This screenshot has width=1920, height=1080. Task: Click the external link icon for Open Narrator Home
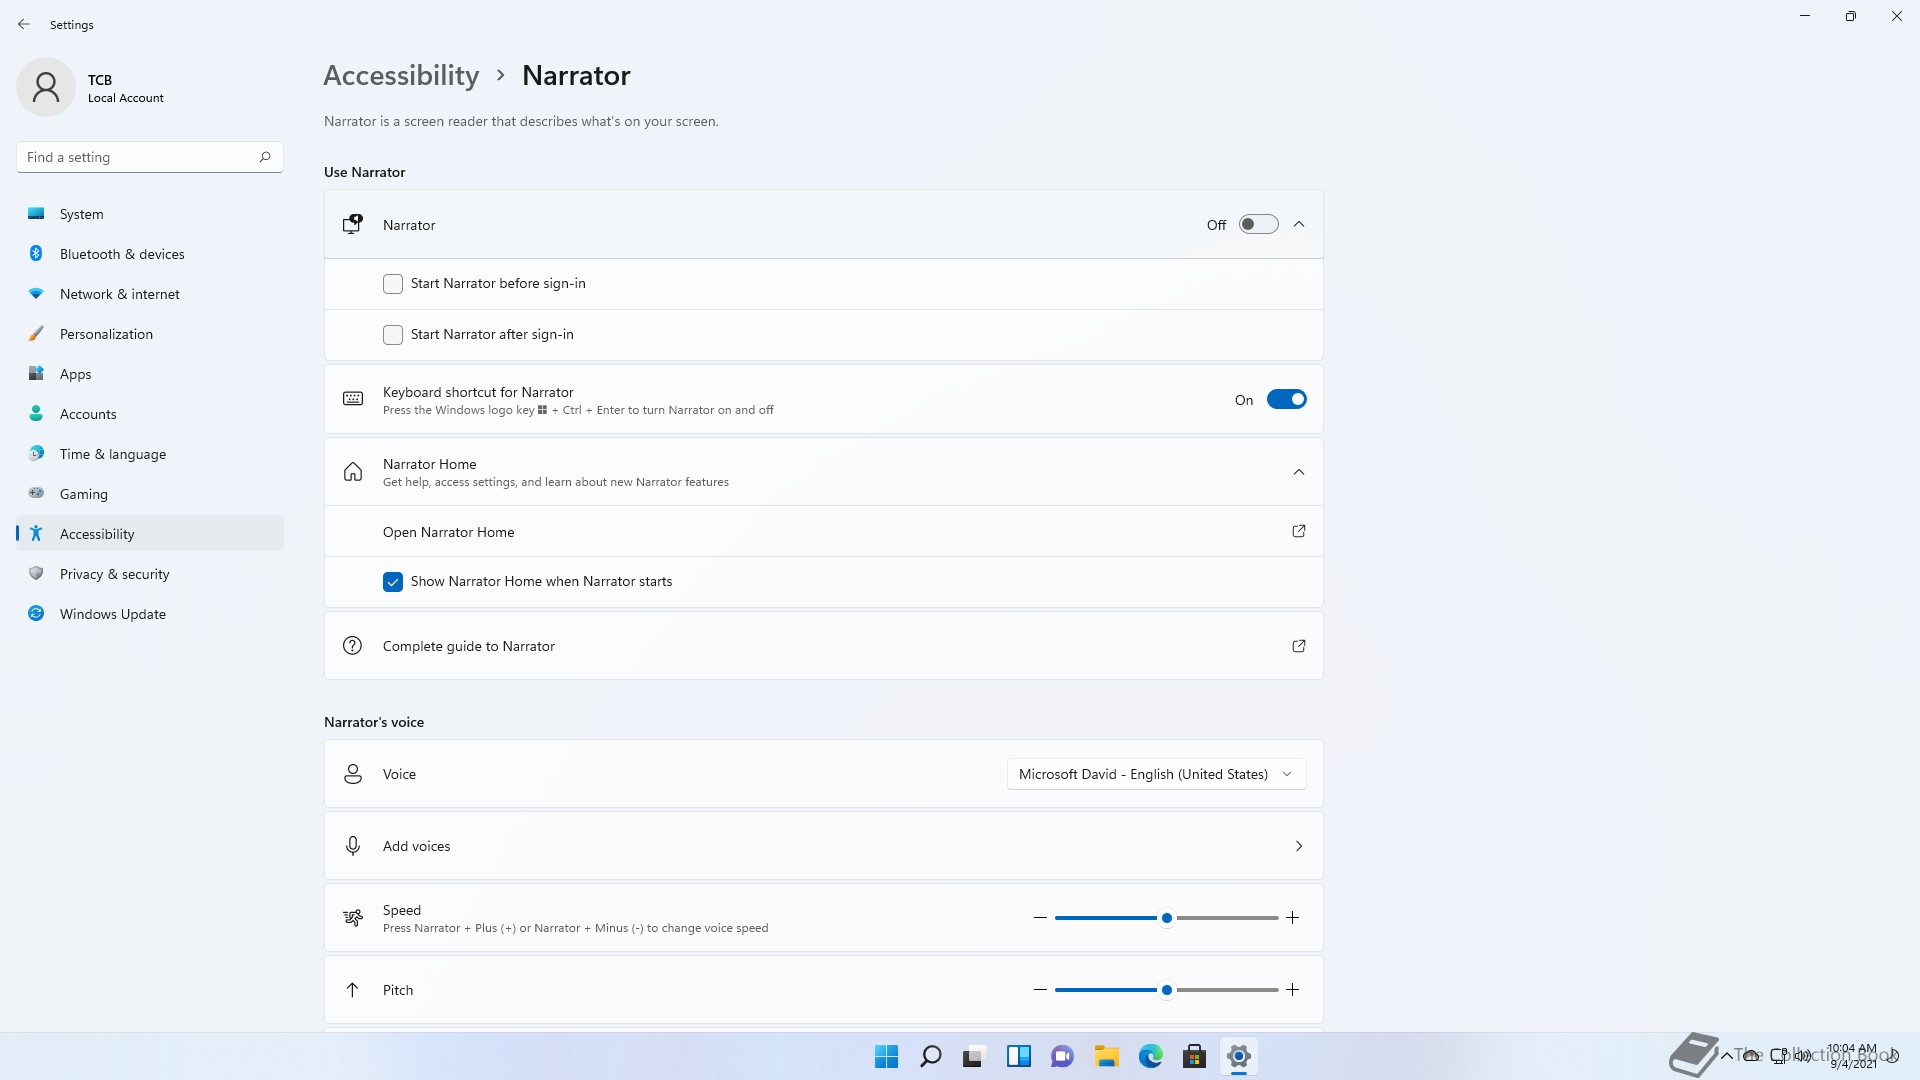[x=1299, y=531]
